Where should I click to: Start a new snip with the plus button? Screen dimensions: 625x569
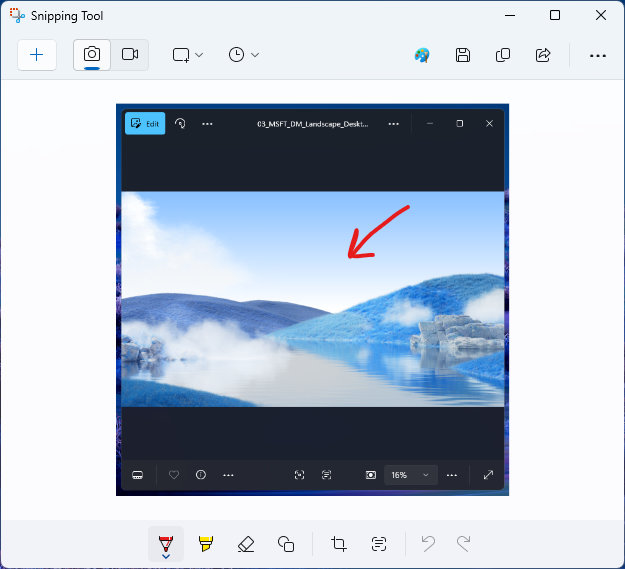(x=37, y=55)
